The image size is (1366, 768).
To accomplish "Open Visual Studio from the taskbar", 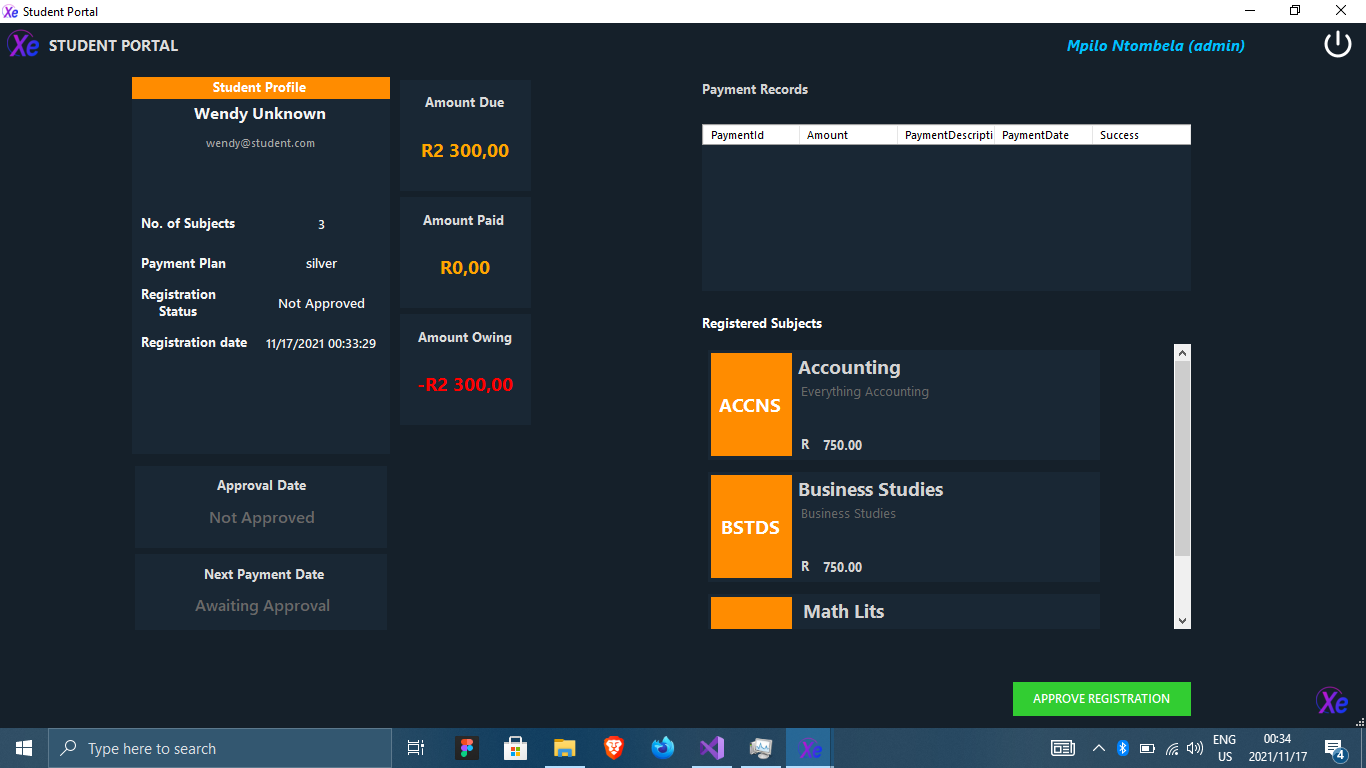I will coord(711,748).
